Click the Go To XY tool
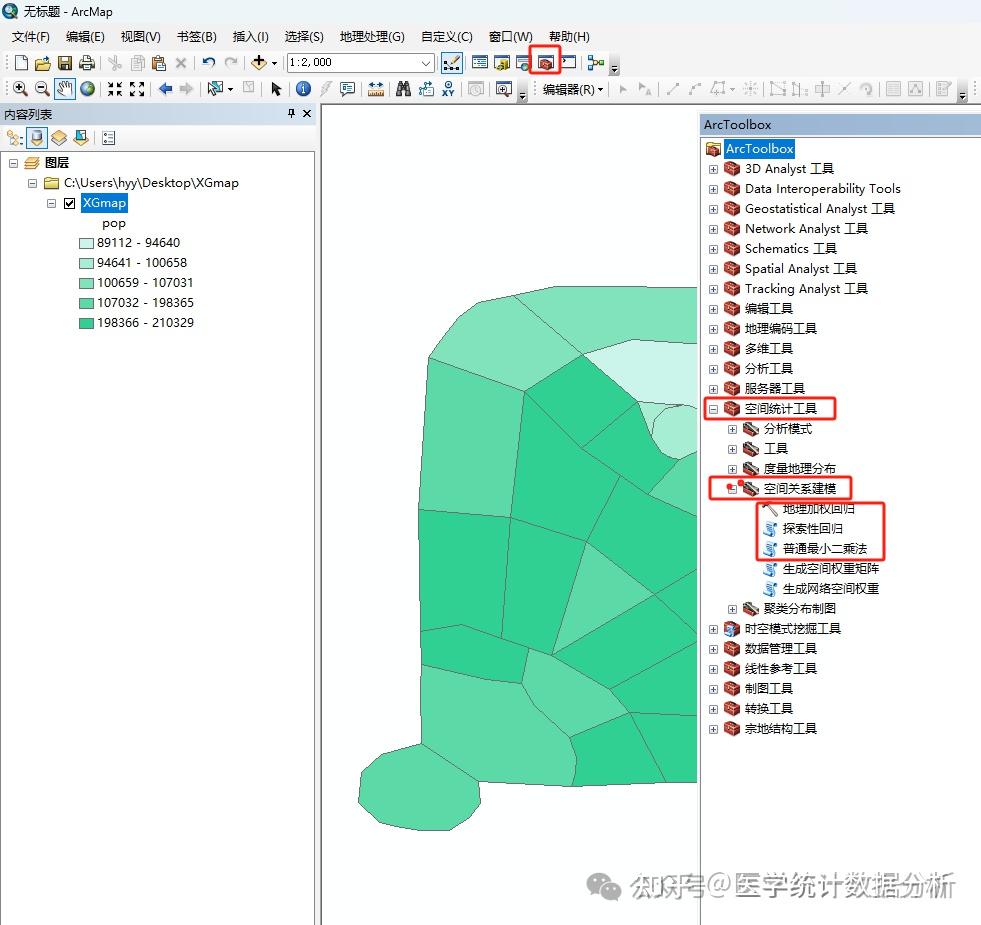 click(x=448, y=88)
